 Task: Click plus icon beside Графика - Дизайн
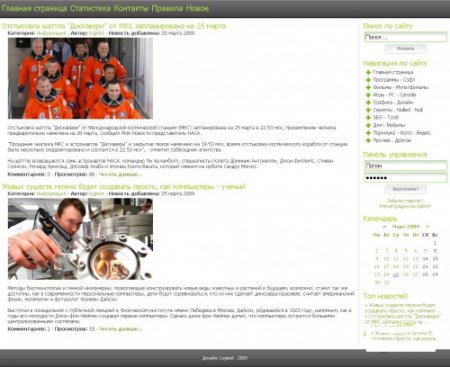tap(368, 102)
